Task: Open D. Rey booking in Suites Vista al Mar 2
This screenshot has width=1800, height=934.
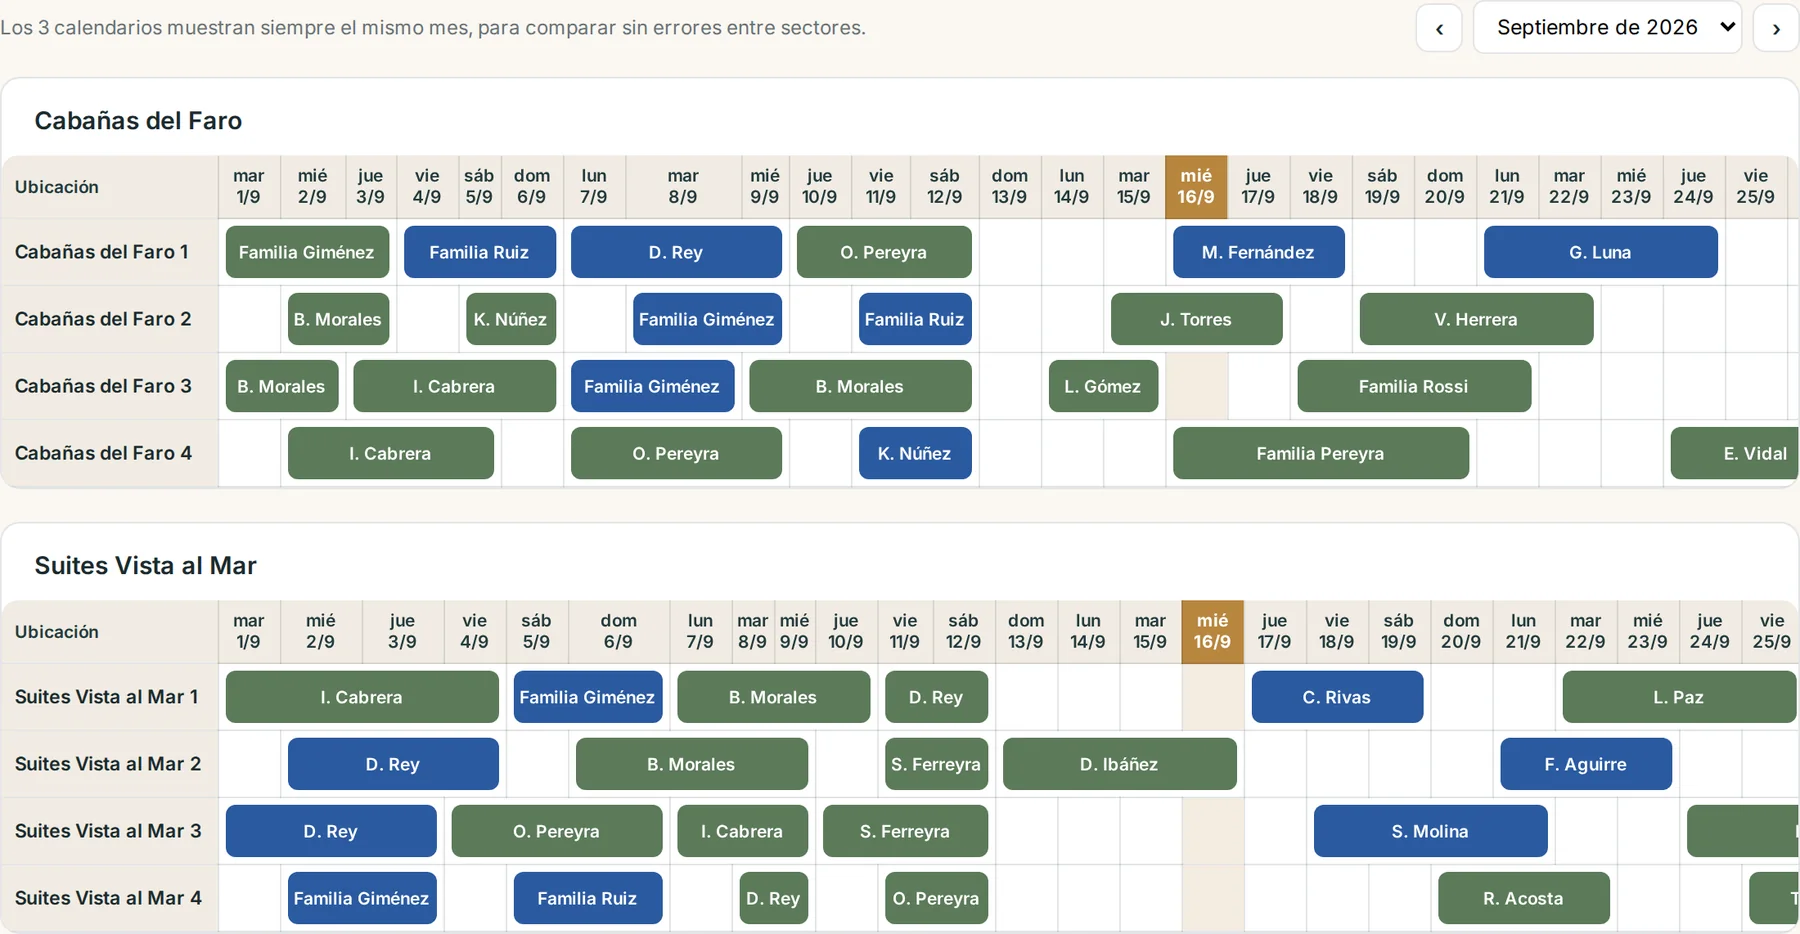Action: pyautogui.click(x=393, y=764)
